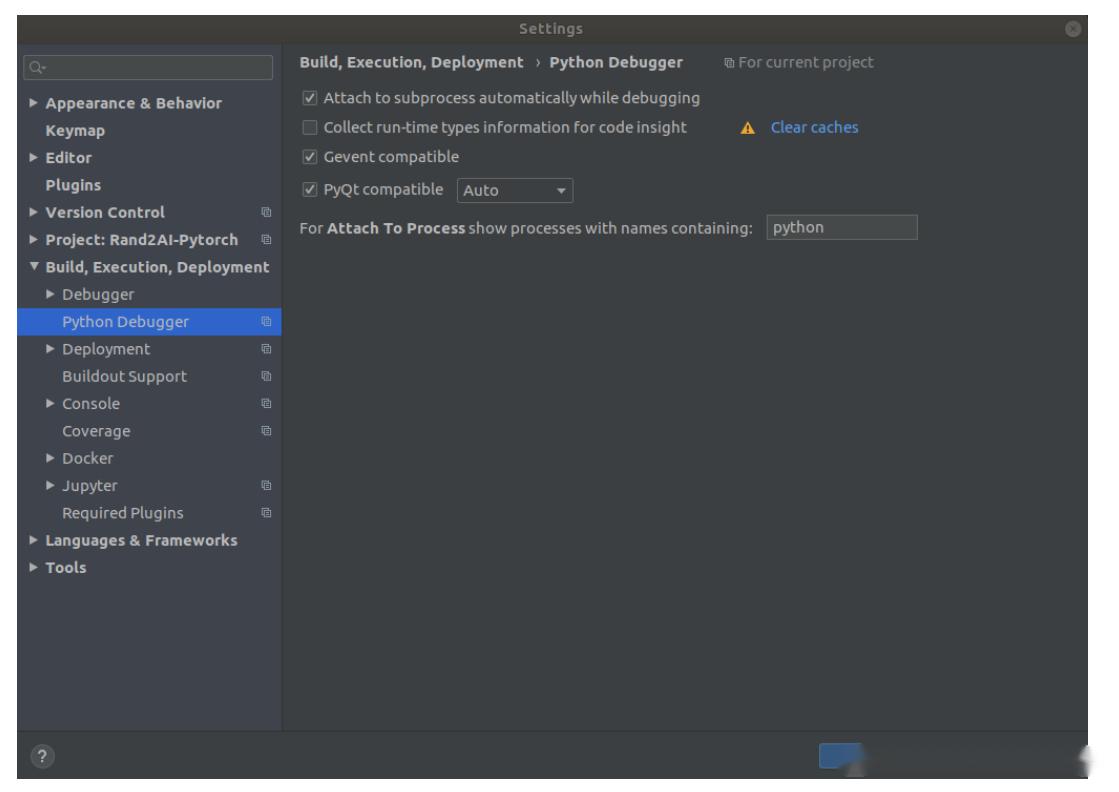Click the settings search field
The width and height of the screenshot is (1119, 792).
[x=147, y=68]
